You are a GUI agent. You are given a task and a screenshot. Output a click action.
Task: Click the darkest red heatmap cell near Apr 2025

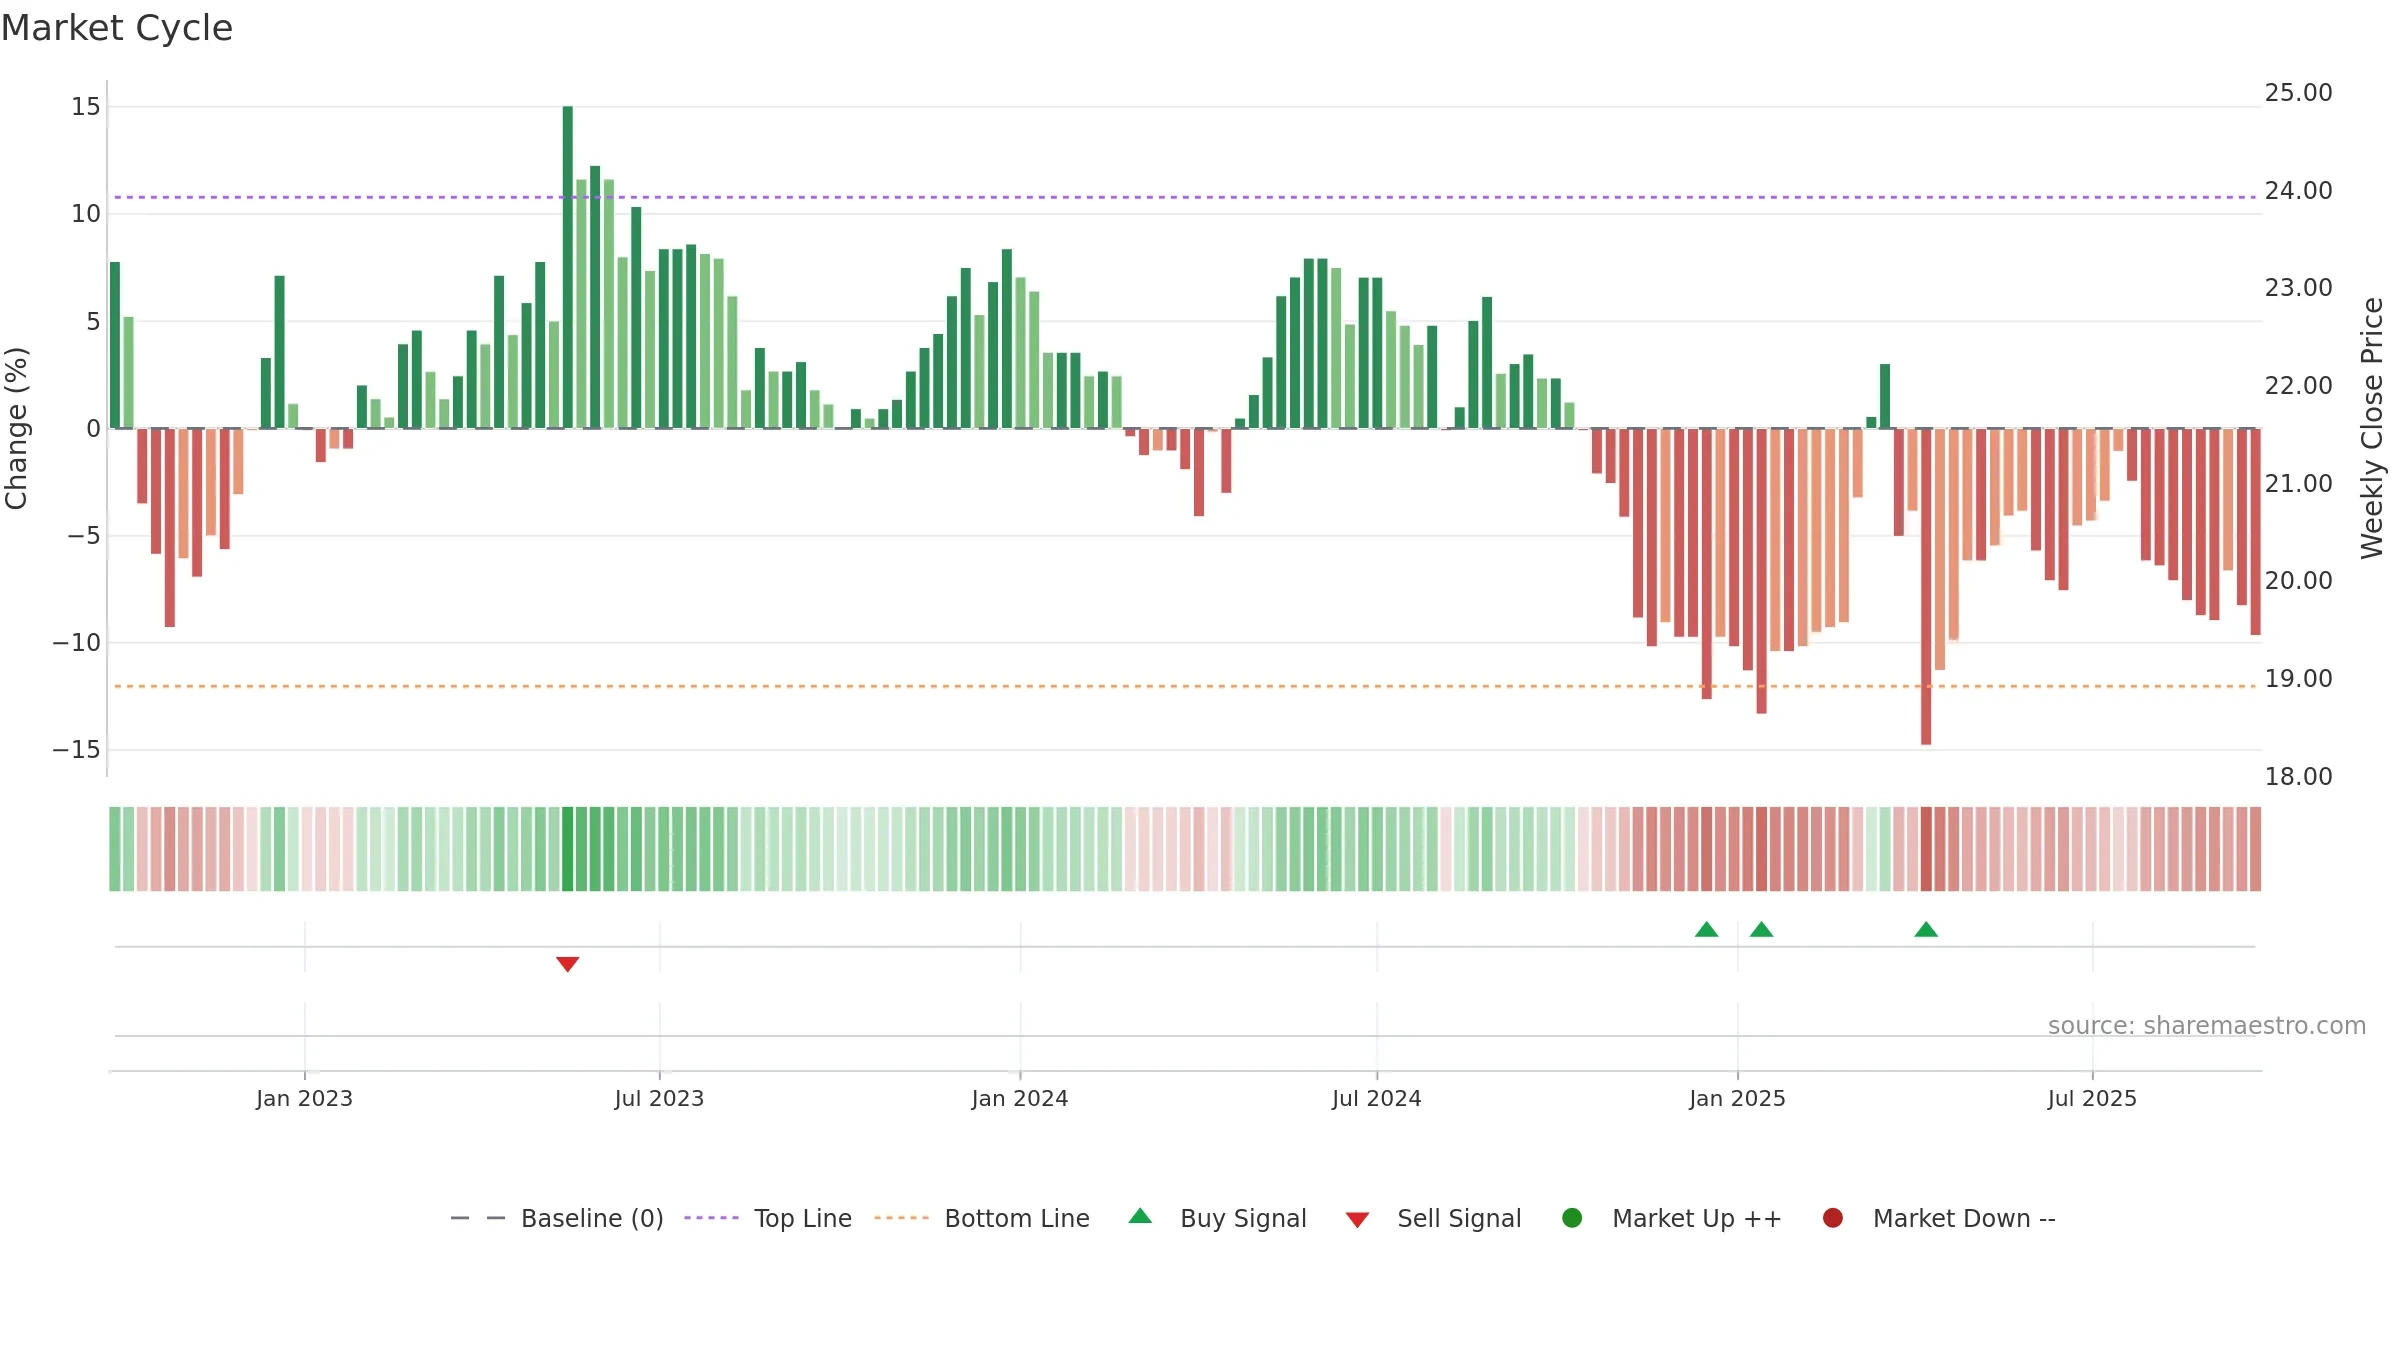[x=1926, y=849]
